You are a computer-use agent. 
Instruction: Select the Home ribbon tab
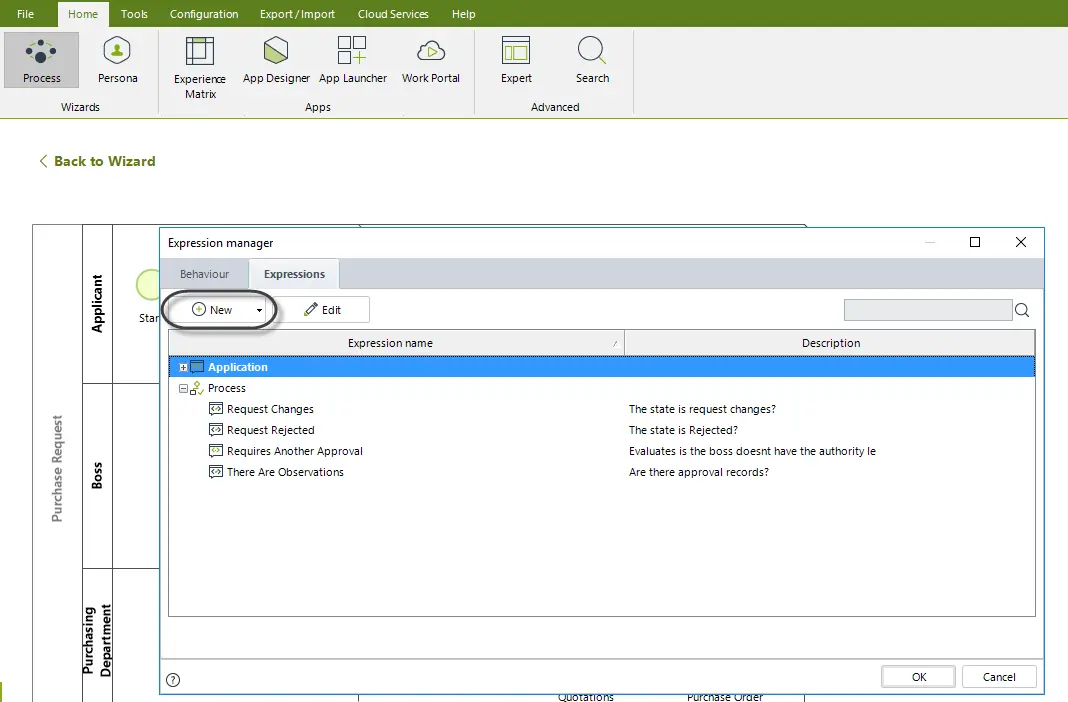point(83,14)
